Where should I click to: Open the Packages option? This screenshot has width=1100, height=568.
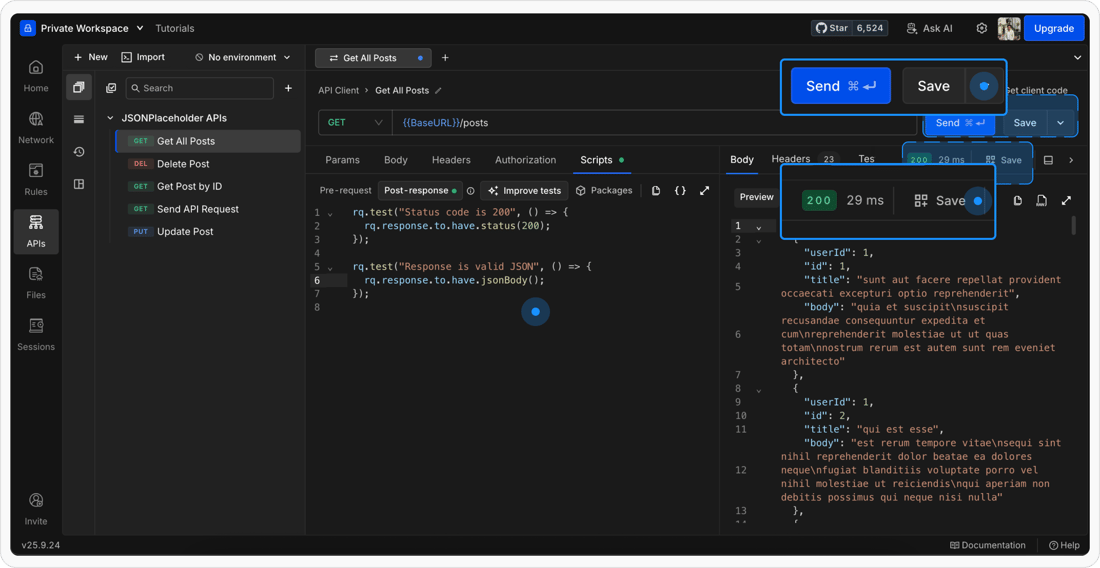click(x=604, y=191)
